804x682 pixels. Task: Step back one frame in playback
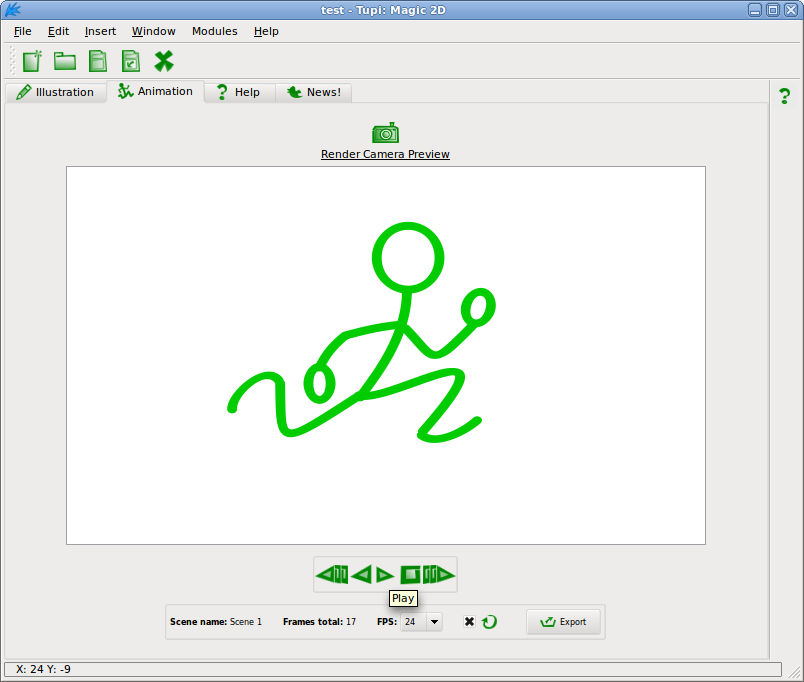332,575
